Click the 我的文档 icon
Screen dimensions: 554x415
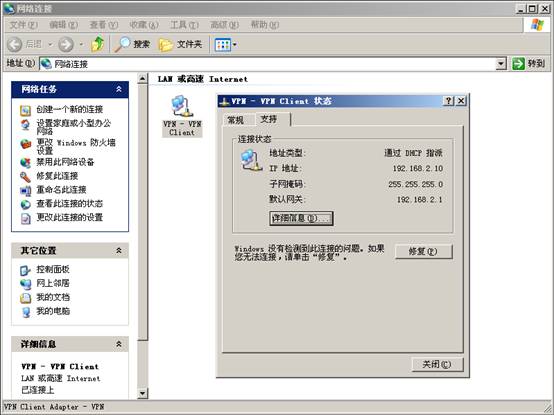[25, 298]
